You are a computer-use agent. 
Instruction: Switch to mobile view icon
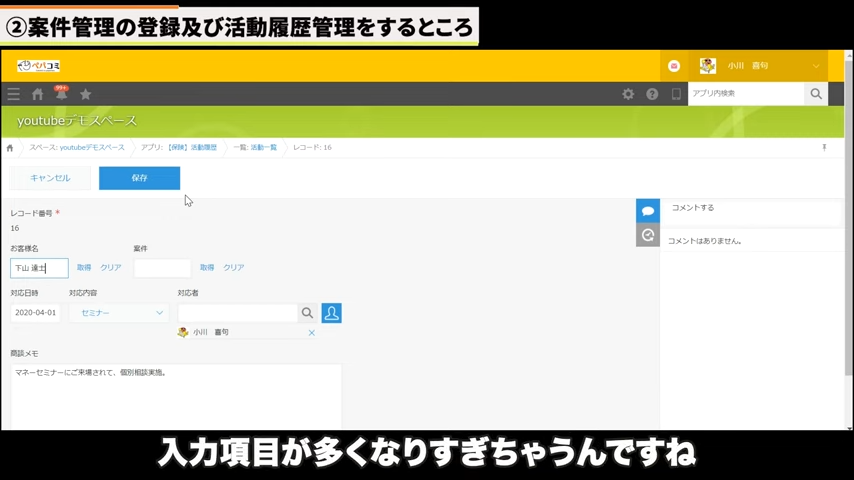(676, 94)
